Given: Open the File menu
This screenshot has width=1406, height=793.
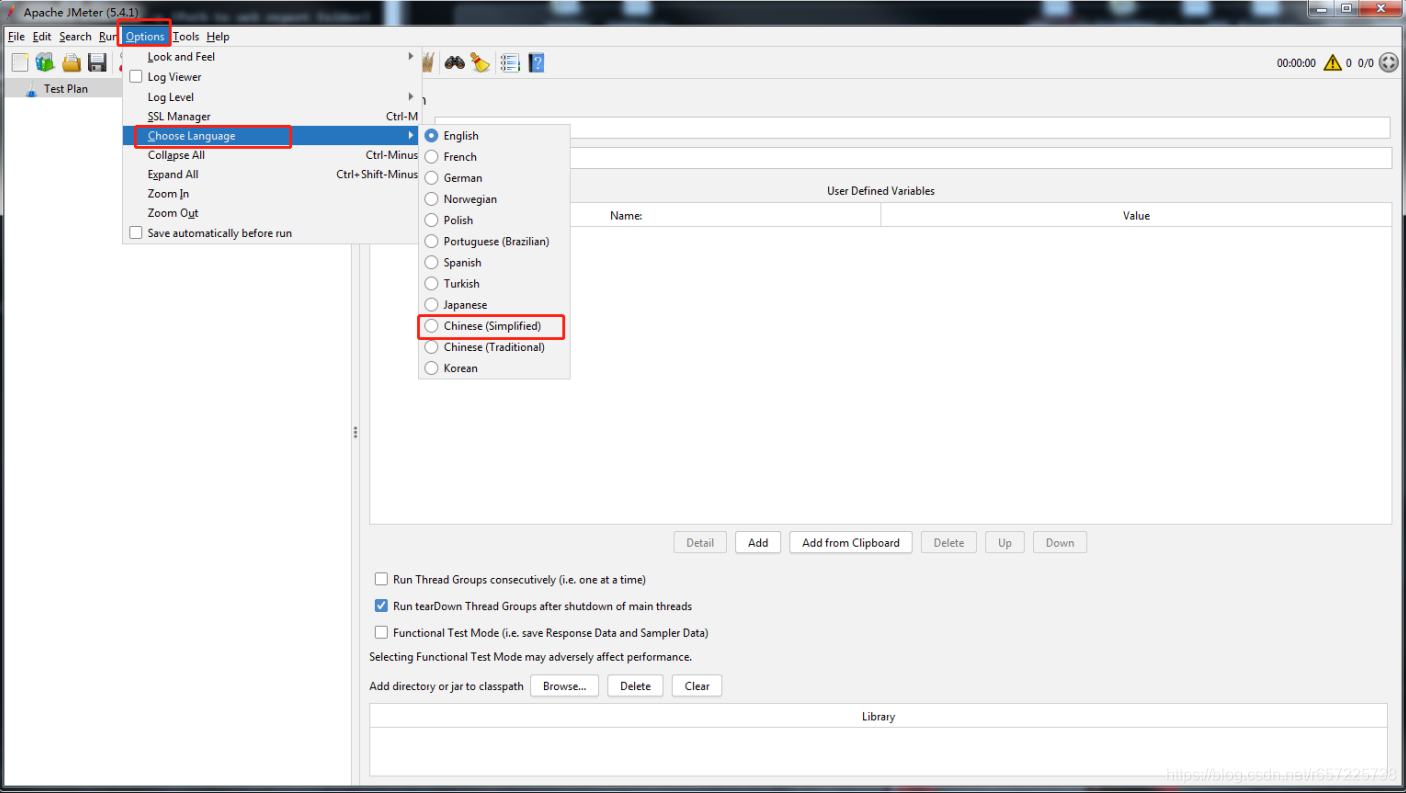Looking at the screenshot, I should tap(16, 37).
